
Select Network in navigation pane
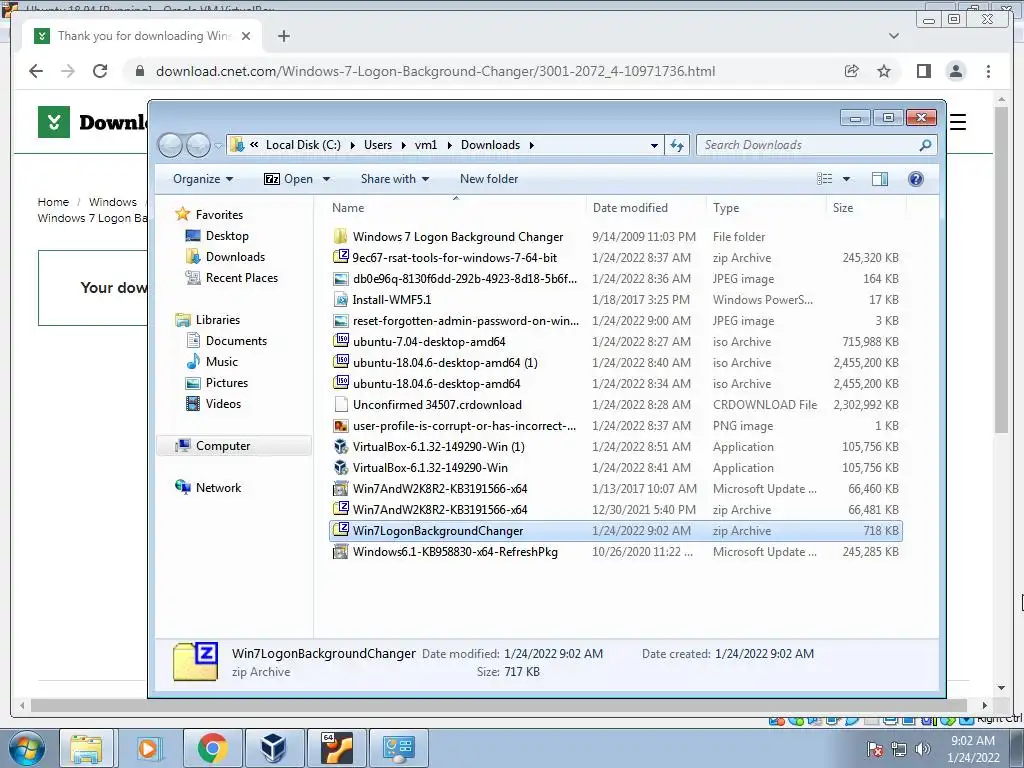click(218, 487)
